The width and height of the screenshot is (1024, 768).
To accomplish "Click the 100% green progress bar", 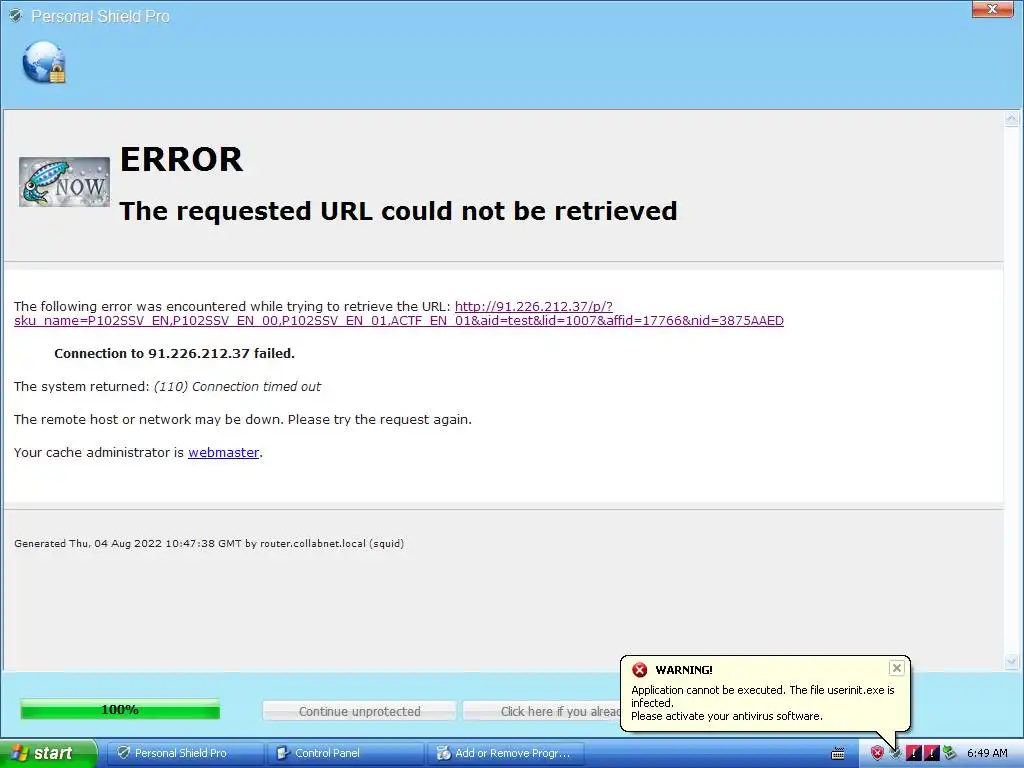I will point(120,709).
